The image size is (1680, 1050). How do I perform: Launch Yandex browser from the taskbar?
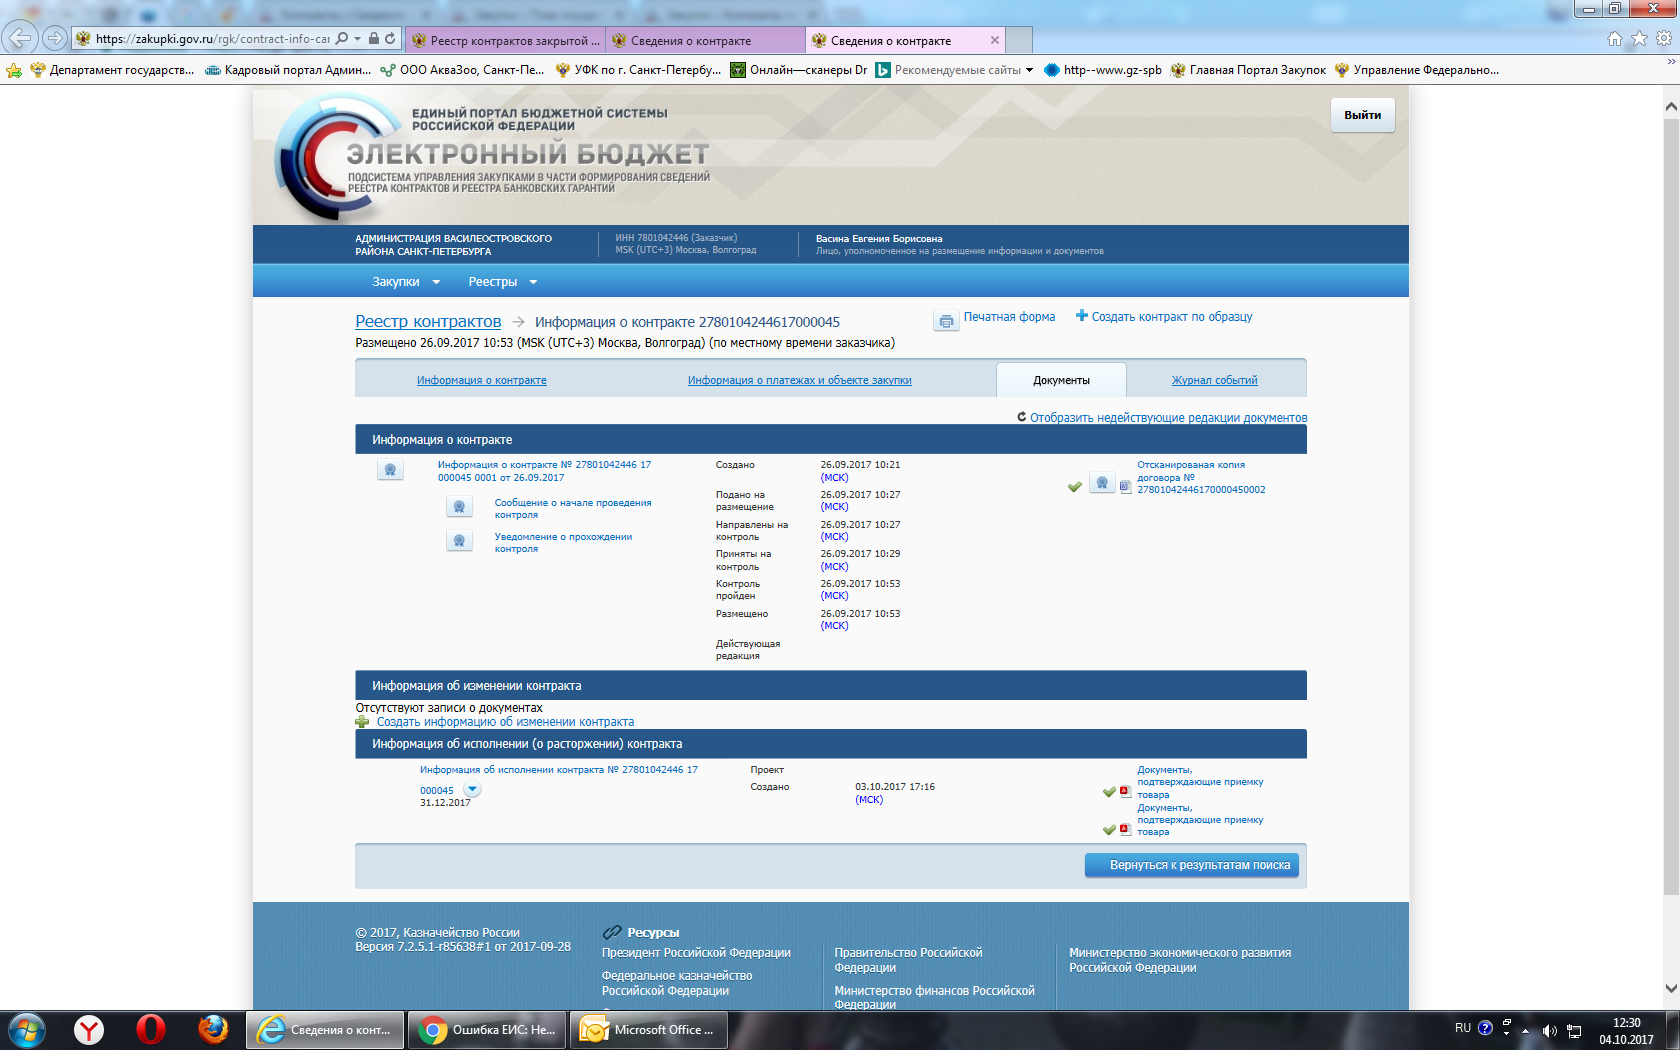(x=89, y=1030)
